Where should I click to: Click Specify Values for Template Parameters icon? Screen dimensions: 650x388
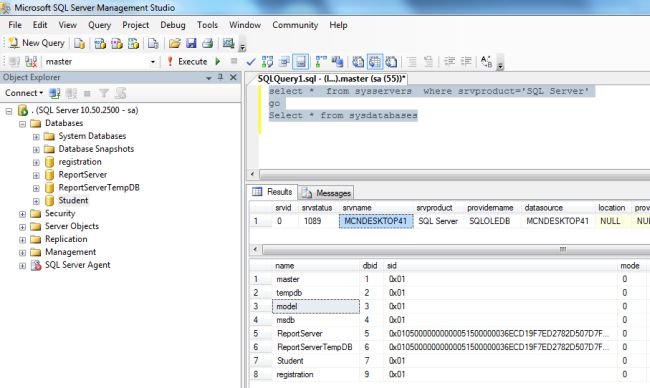(x=486, y=62)
